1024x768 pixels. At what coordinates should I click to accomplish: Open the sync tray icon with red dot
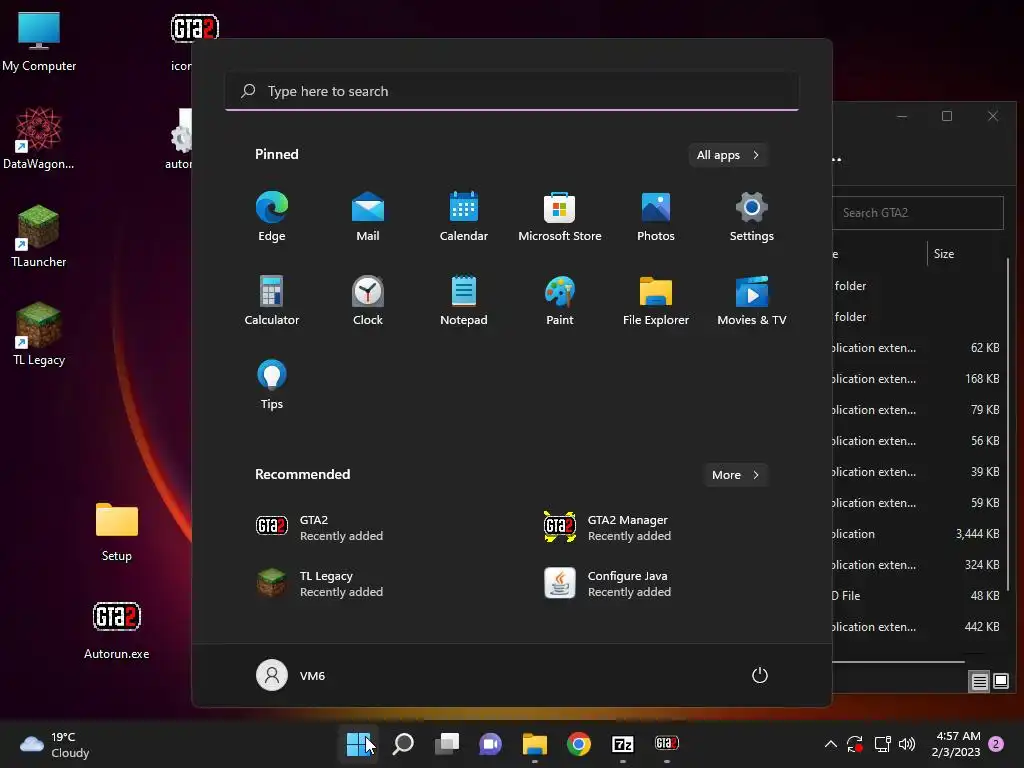(x=855, y=744)
